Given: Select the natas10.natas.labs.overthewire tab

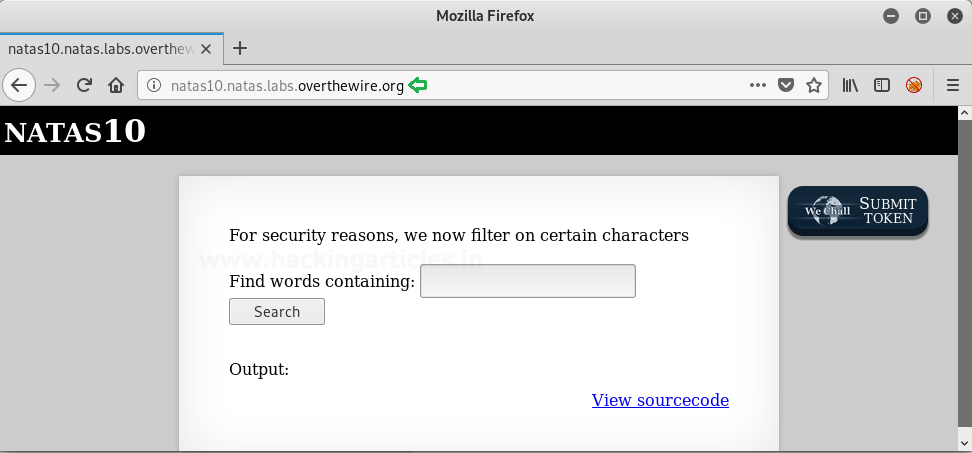Looking at the screenshot, I should click(100, 48).
